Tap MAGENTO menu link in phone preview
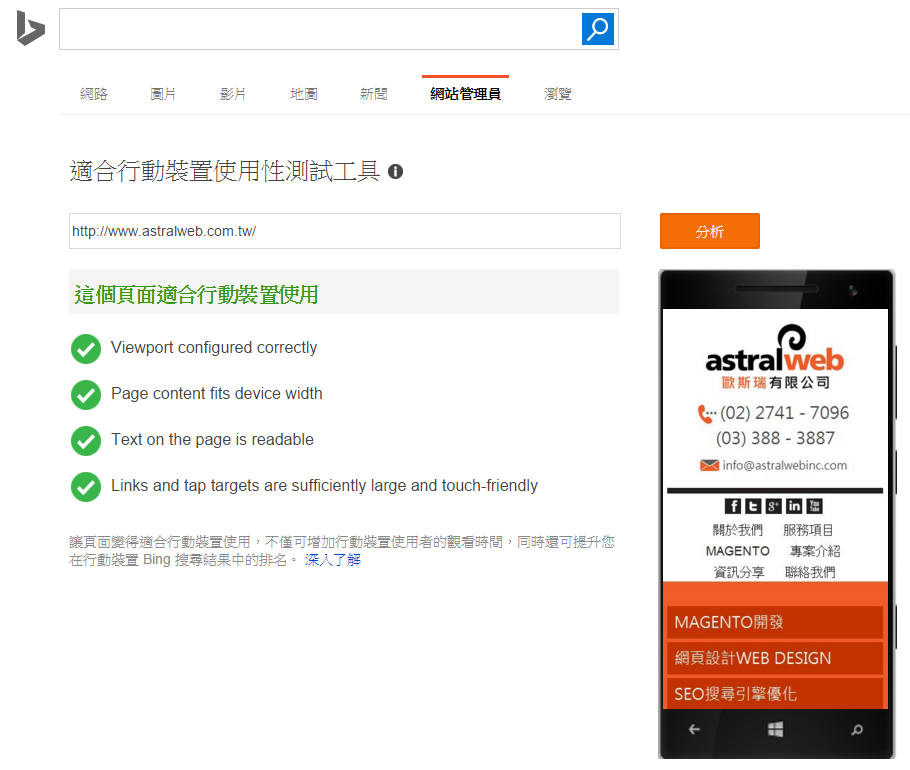 pyautogui.click(x=738, y=551)
